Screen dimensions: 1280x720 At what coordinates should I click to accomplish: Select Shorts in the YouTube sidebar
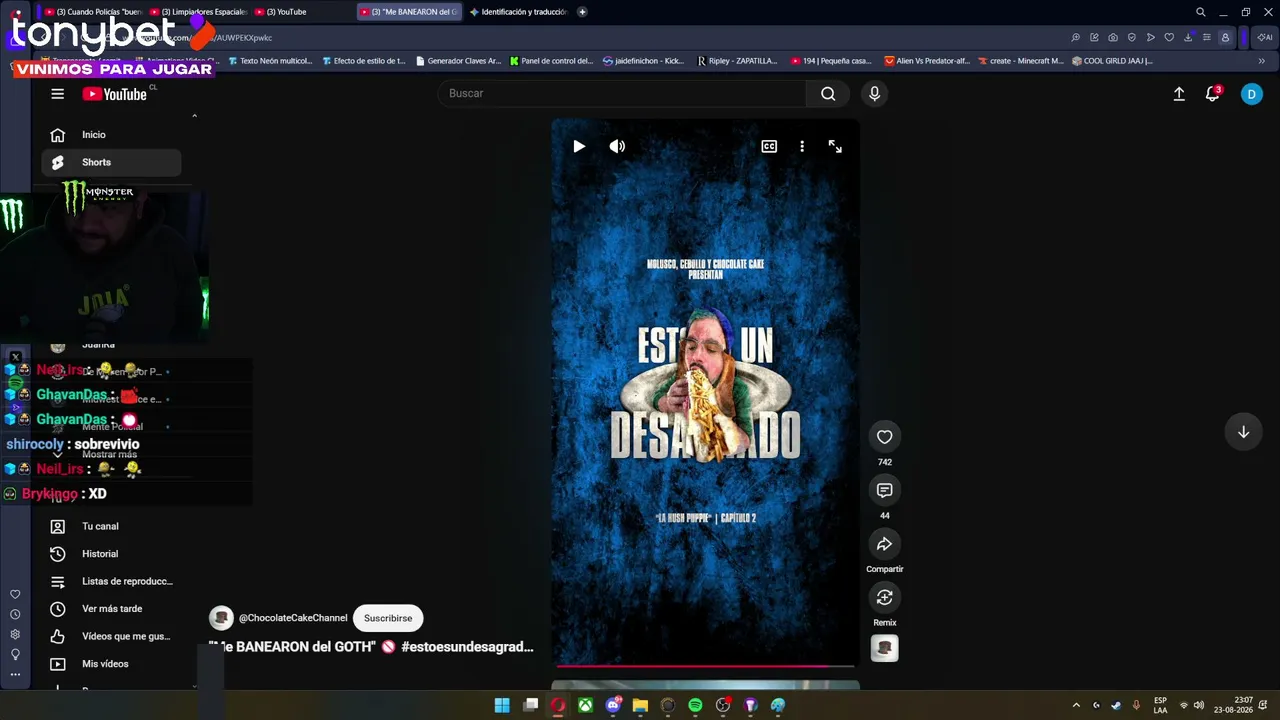click(111, 162)
